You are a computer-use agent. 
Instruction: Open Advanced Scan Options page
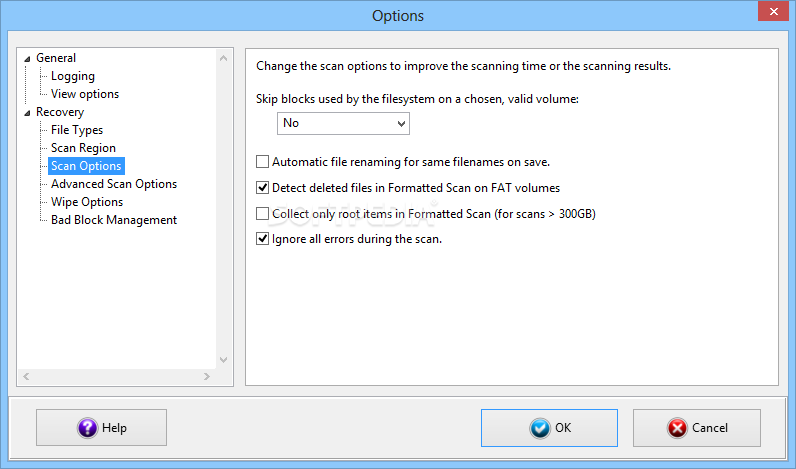(114, 184)
